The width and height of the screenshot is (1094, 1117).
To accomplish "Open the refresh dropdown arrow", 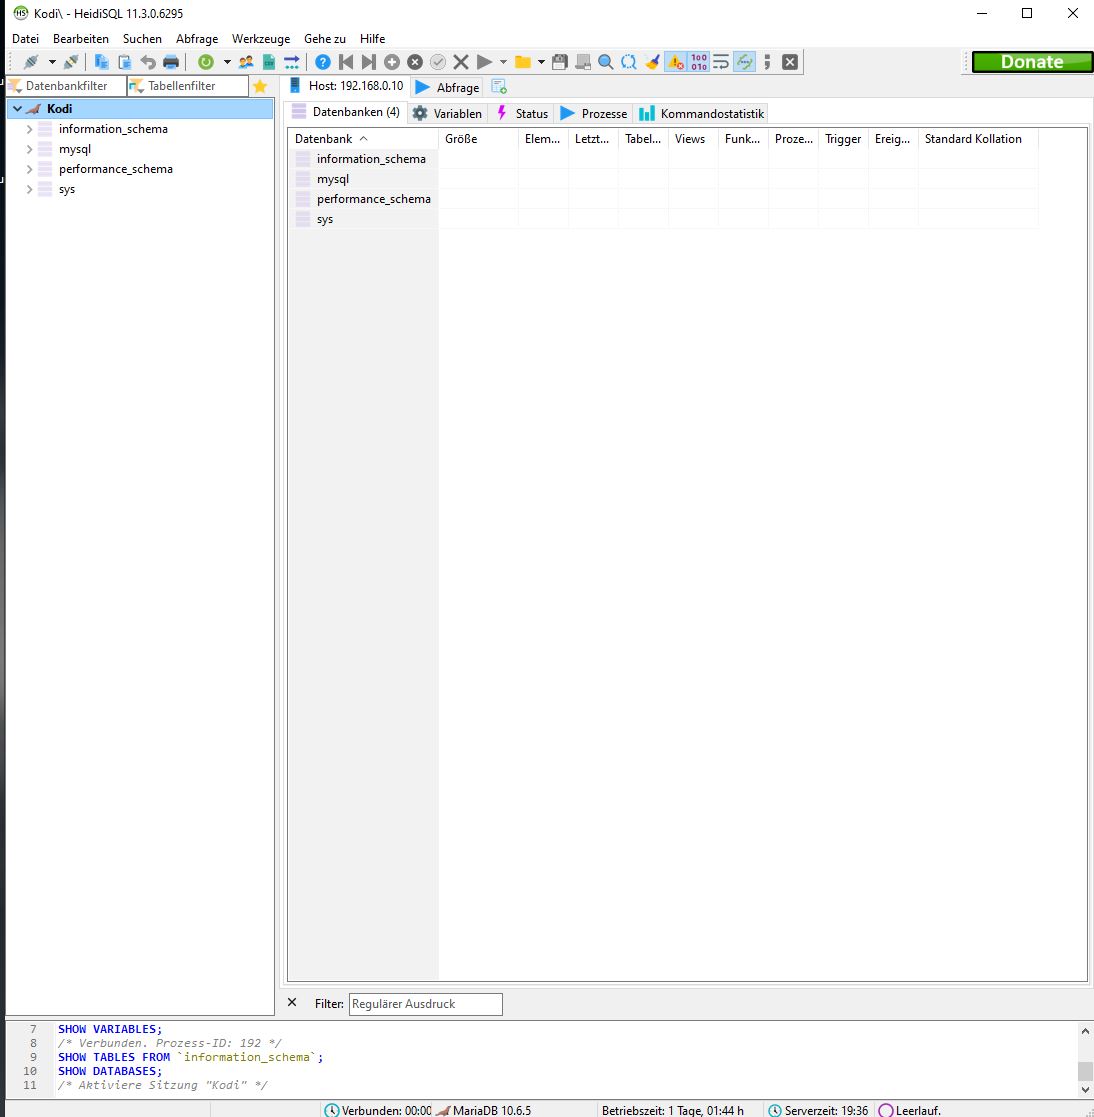I will 227,62.
